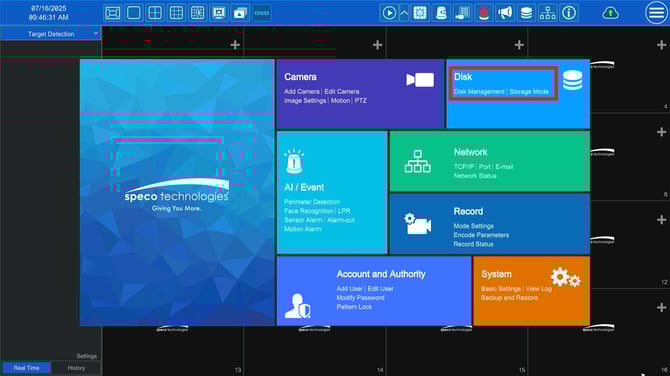Open Storage Mode in the Disk tile
Image resolution: width=670 pixels, height=376 pixels.
(x=529, y=91)
